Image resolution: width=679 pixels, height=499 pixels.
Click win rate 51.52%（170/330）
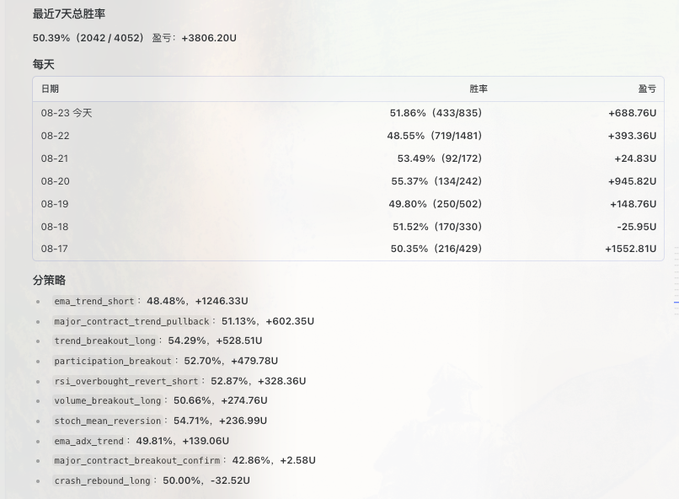(437, 227)
